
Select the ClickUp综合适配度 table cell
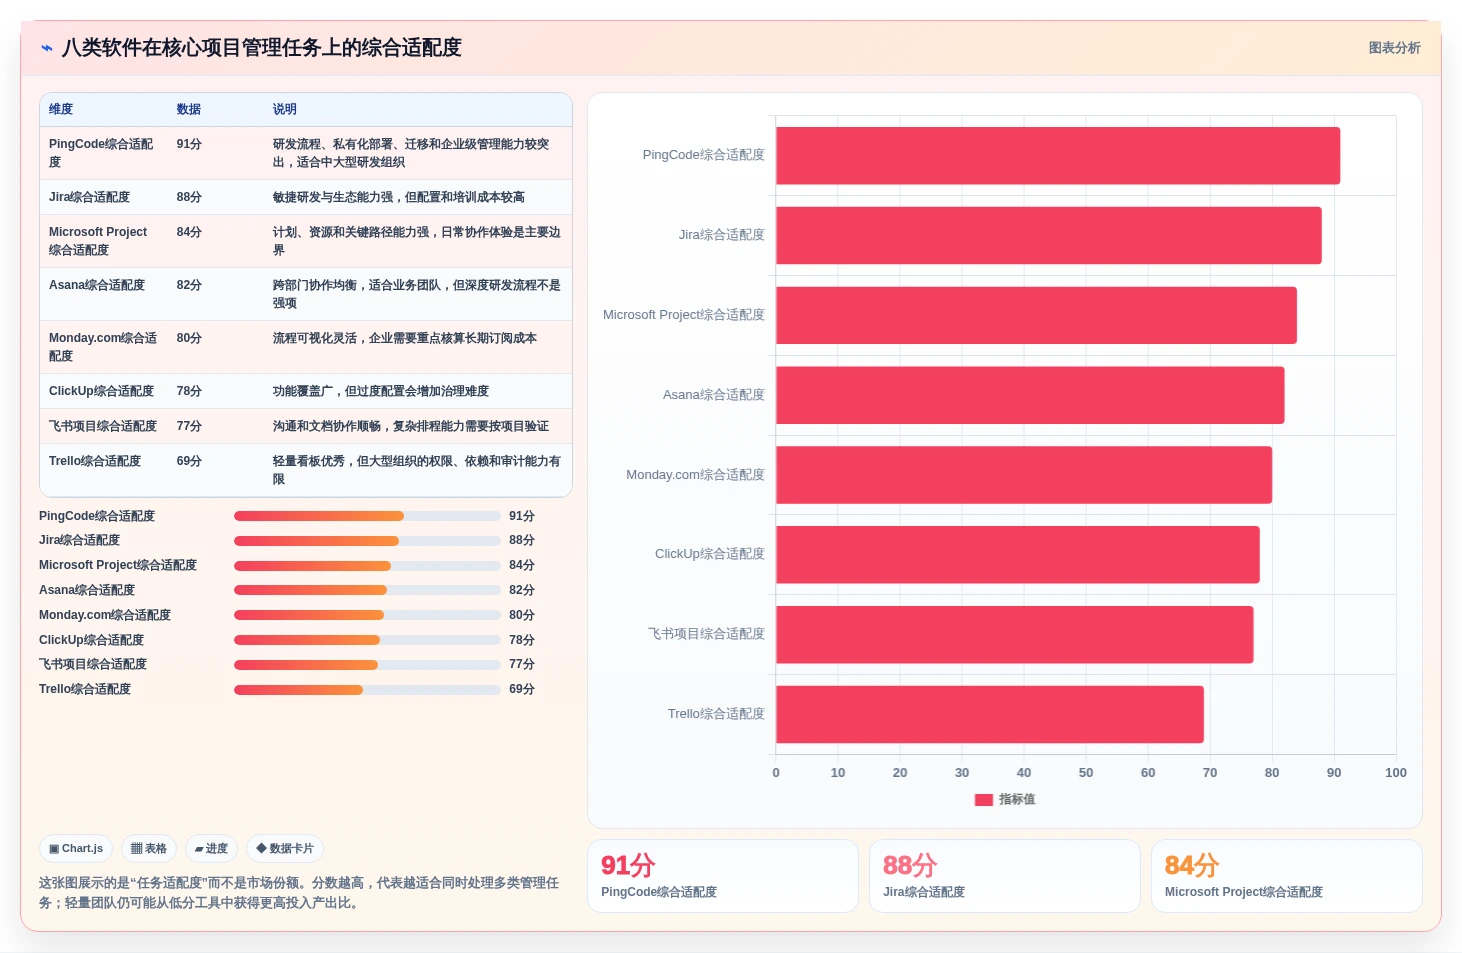click(101, 392)
